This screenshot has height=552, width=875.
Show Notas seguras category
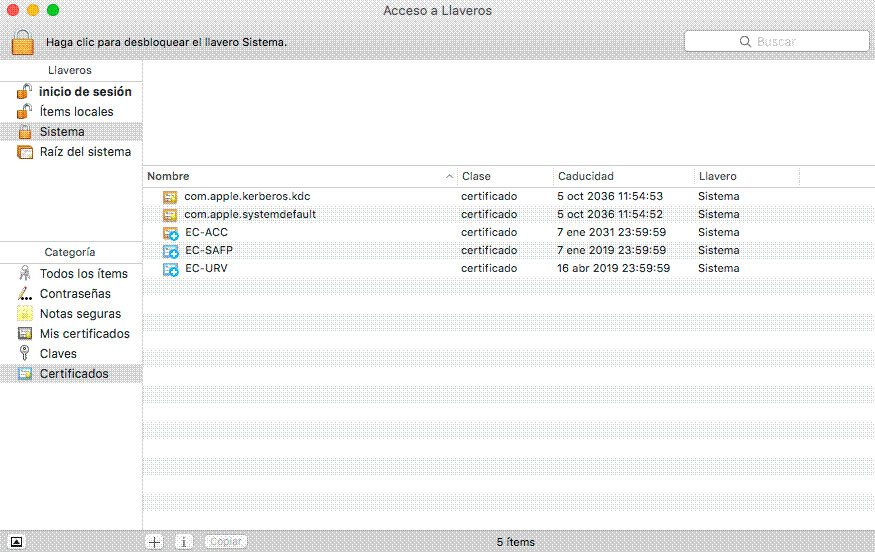coord(80,314)
